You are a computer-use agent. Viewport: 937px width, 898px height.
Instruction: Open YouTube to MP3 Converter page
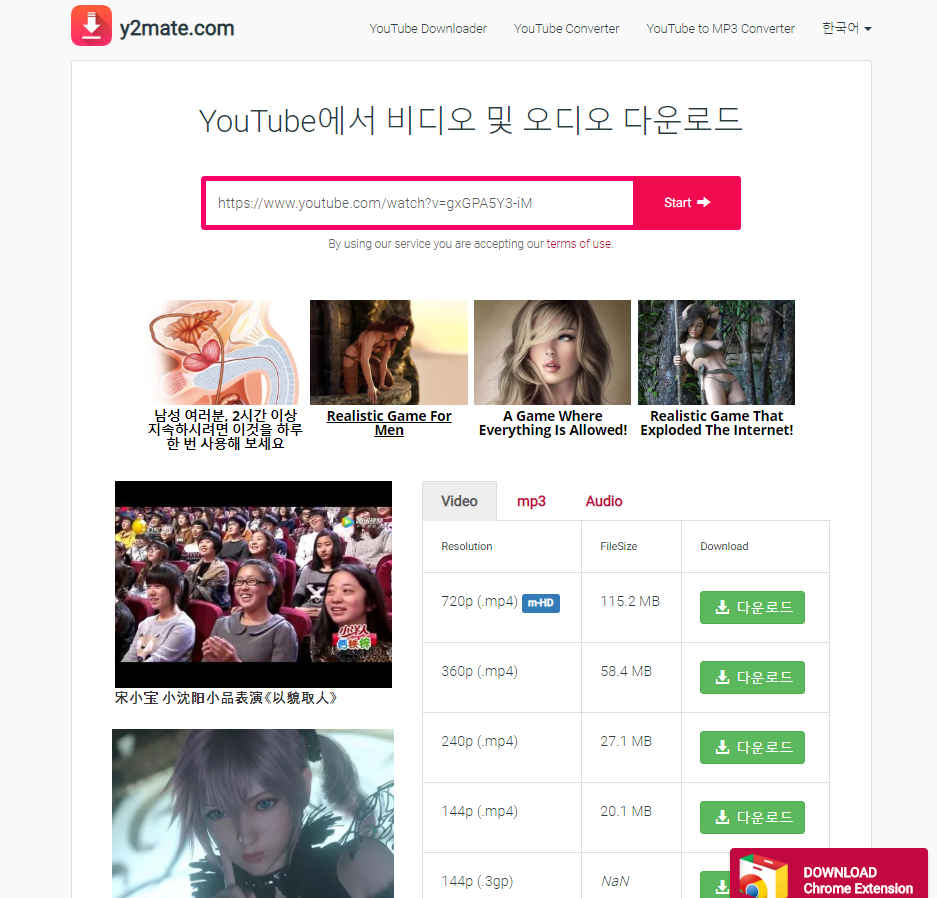pos(721,29)
